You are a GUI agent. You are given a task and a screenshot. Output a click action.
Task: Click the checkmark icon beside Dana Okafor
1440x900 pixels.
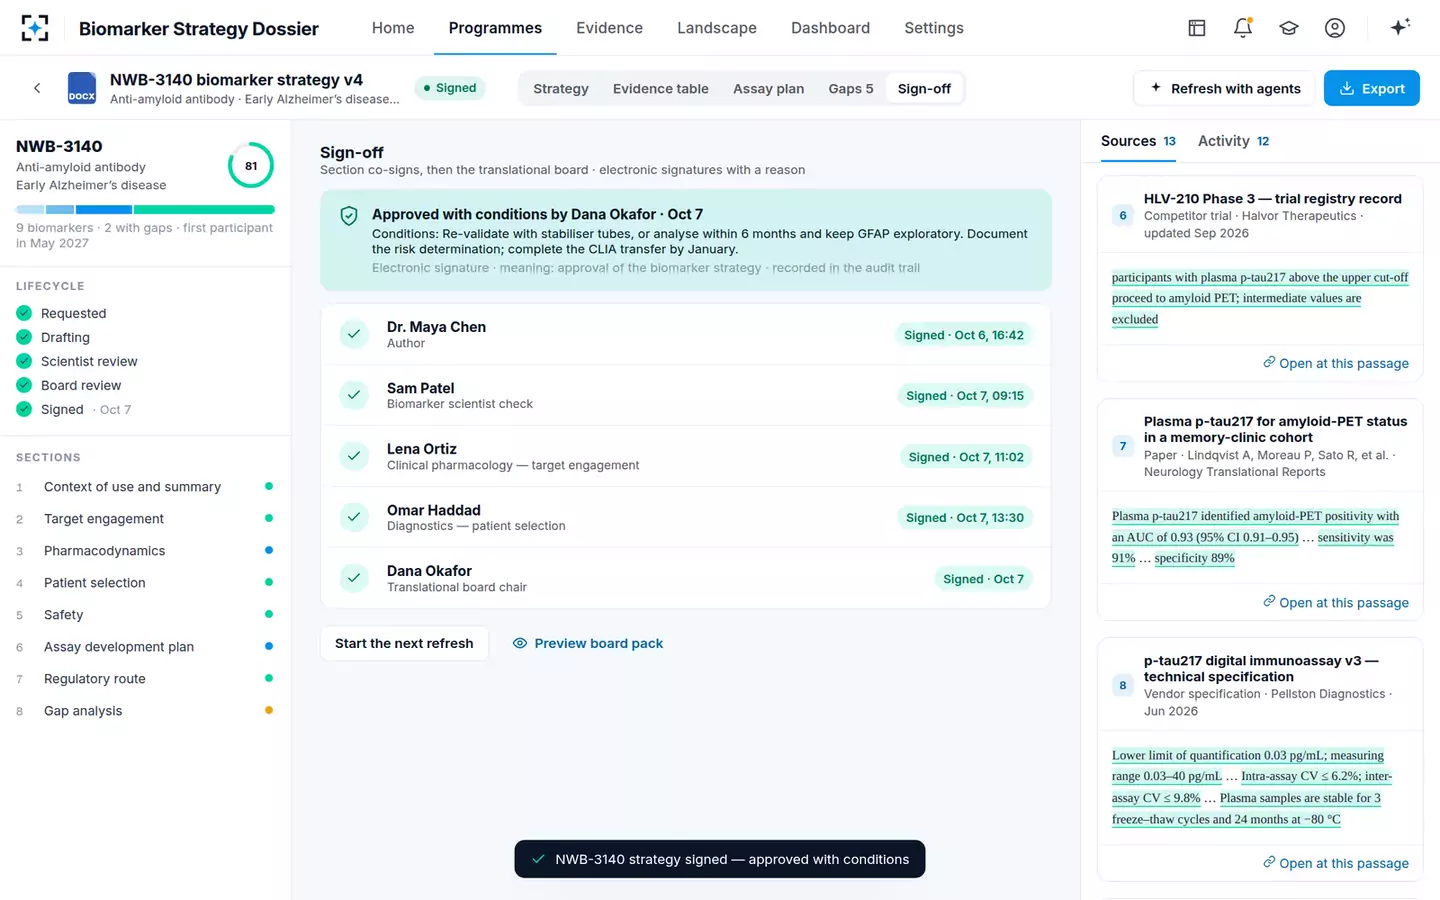pyautogui.click(x=354, y=578)
